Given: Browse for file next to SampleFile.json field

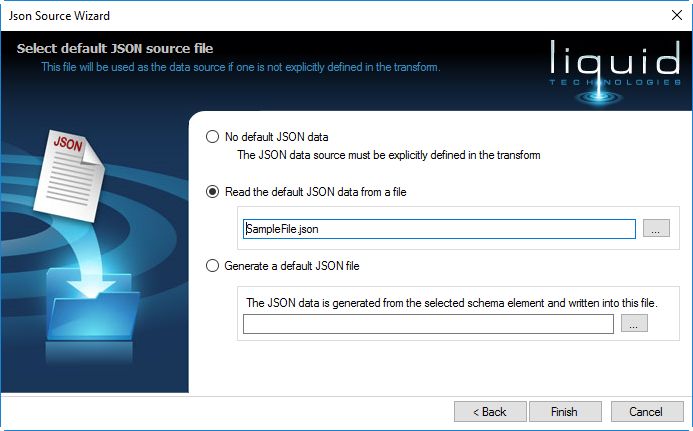Looking at the screenshot, I should click(655, 229).
